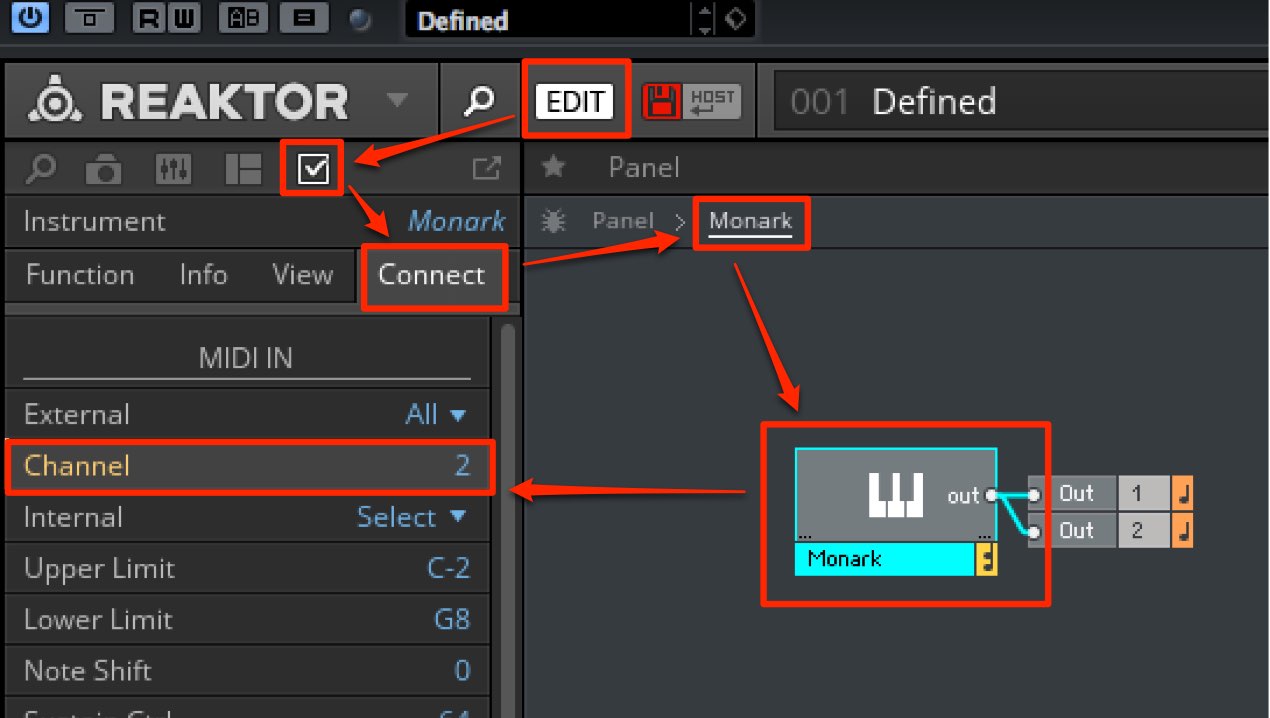Open the panelsets layout tab
The width and height of the screenshot is (1270, 718).
click(x=243, y=170)
